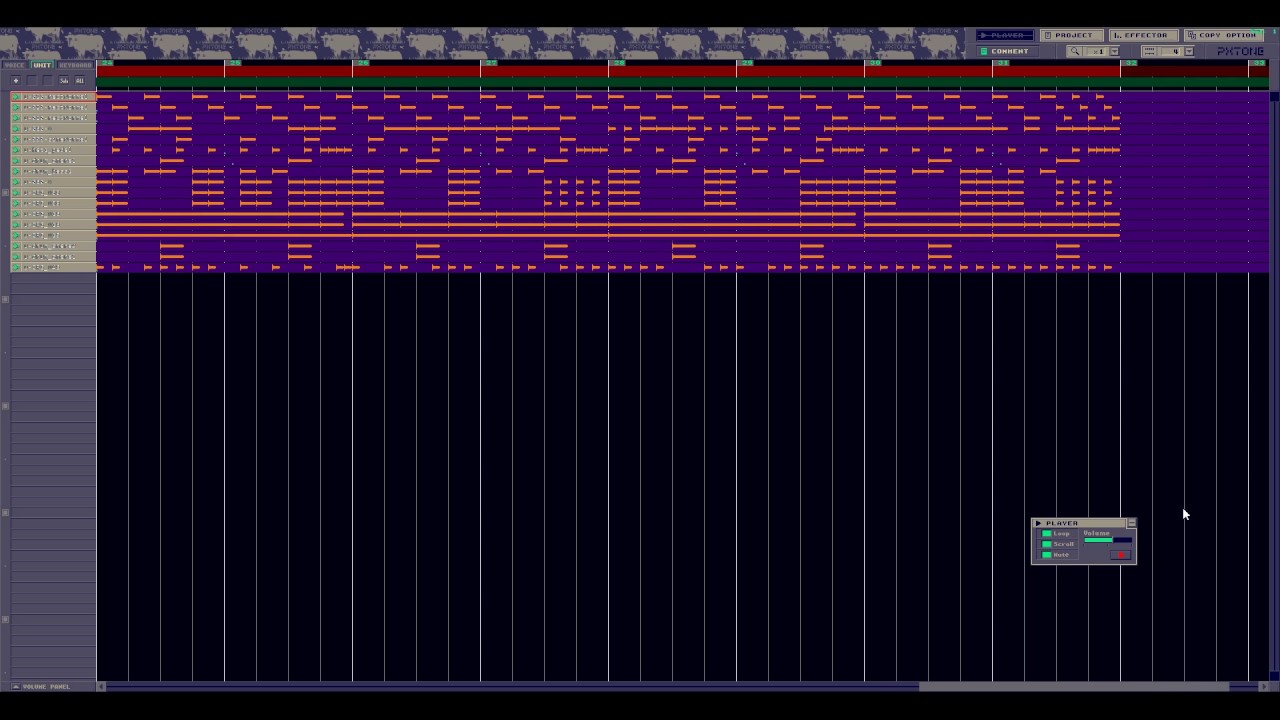The width and height of the screenshot is (1280, 720).
Task: Switch to the Keyboard tab
Action: 75,65
